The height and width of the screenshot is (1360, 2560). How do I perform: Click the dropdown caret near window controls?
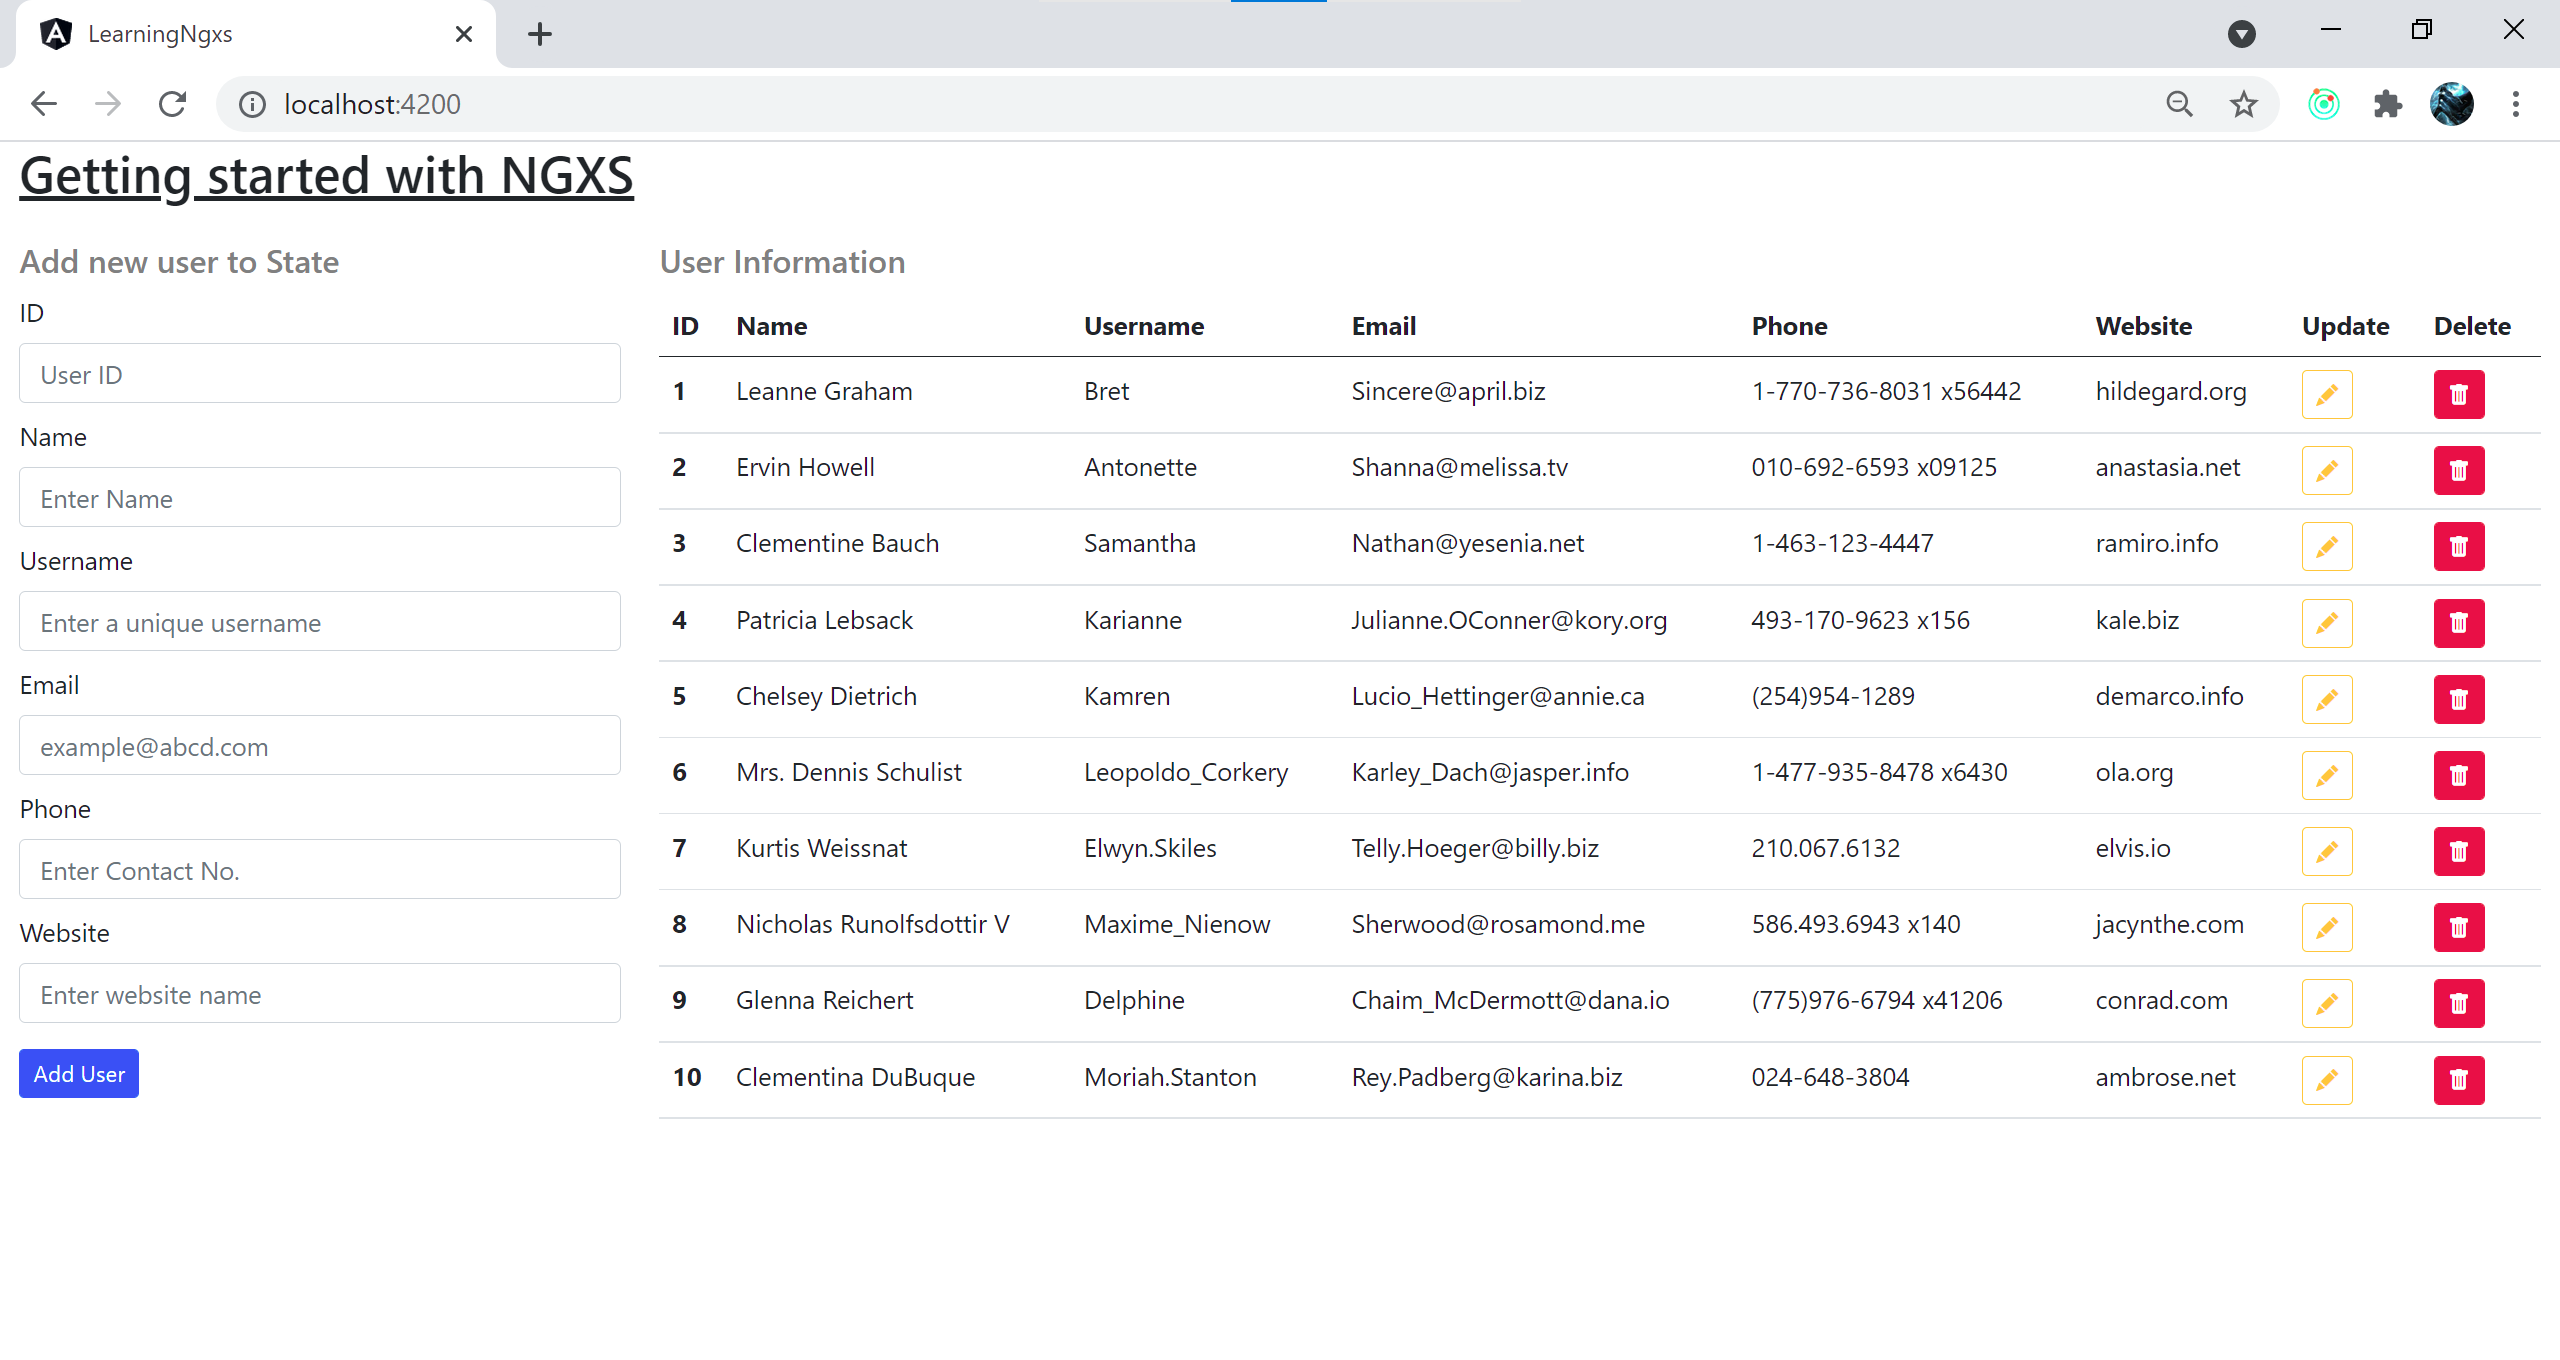click(2243, 33)
